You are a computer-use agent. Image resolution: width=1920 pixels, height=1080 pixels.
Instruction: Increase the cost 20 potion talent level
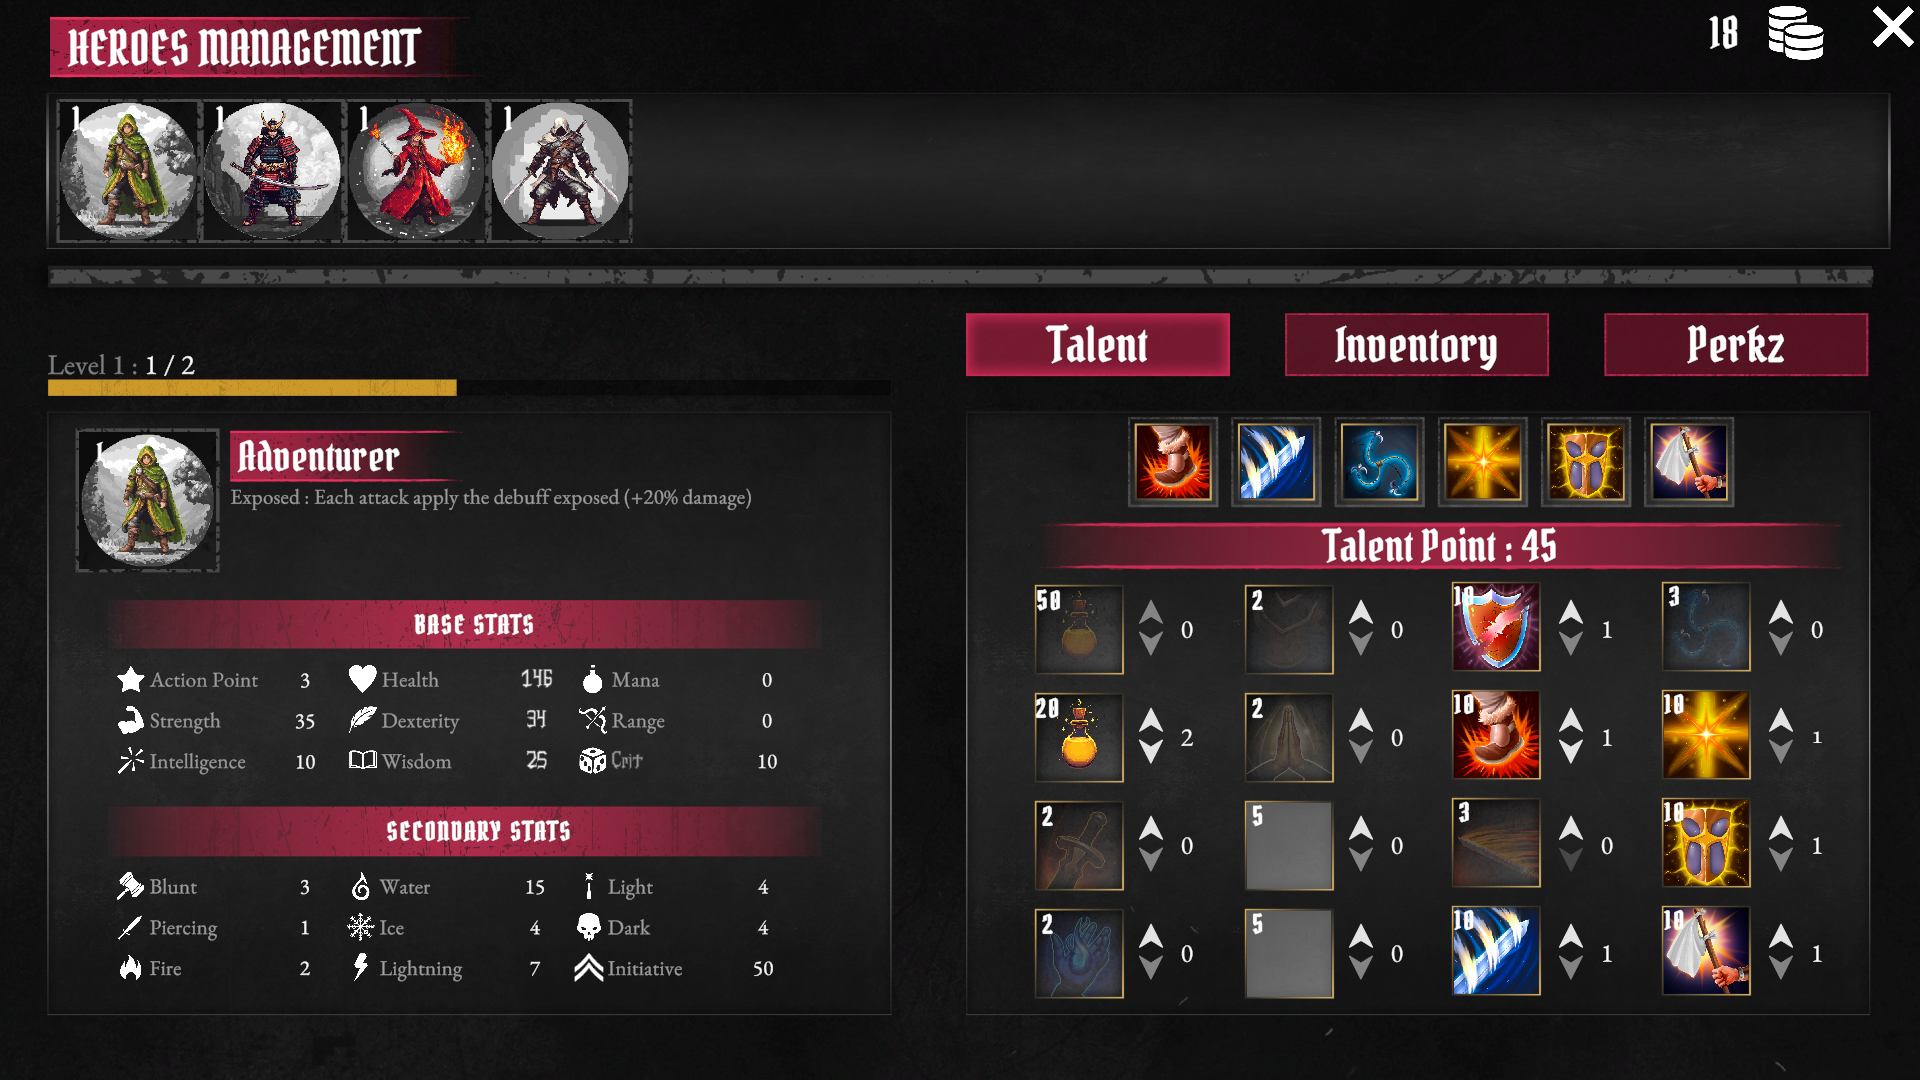1151,720
